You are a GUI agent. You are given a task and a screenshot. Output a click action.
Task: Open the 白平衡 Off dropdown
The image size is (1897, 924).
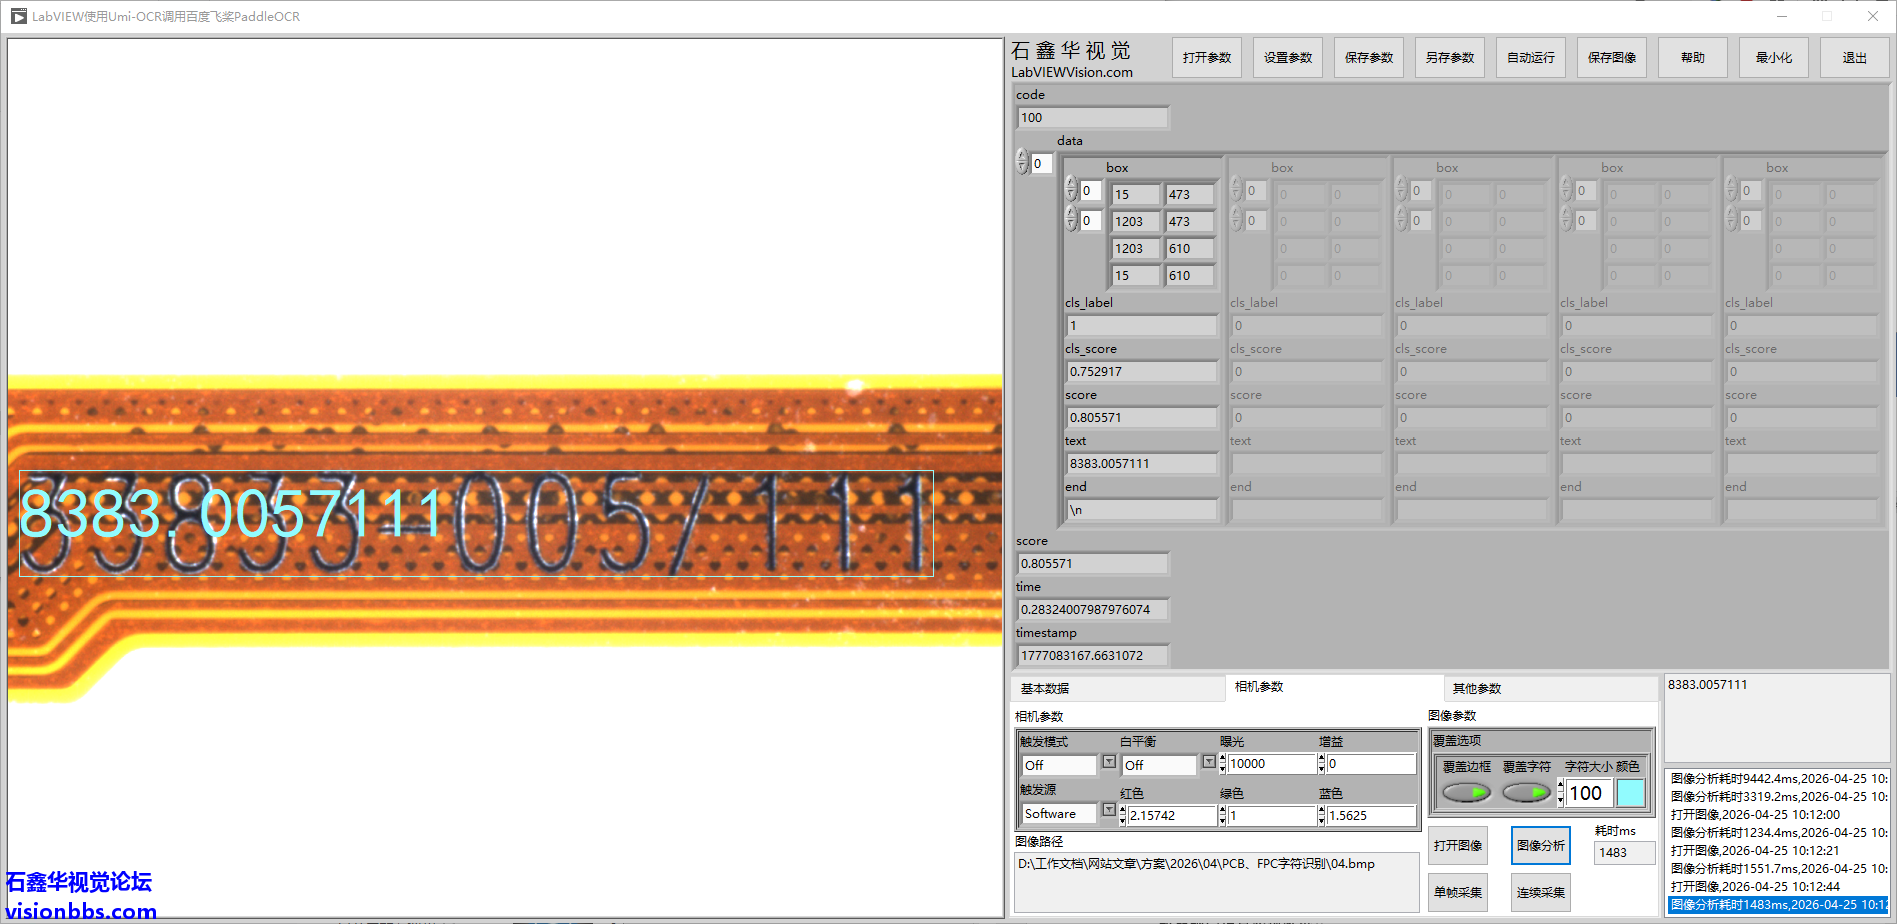[x=1209, y=763]
